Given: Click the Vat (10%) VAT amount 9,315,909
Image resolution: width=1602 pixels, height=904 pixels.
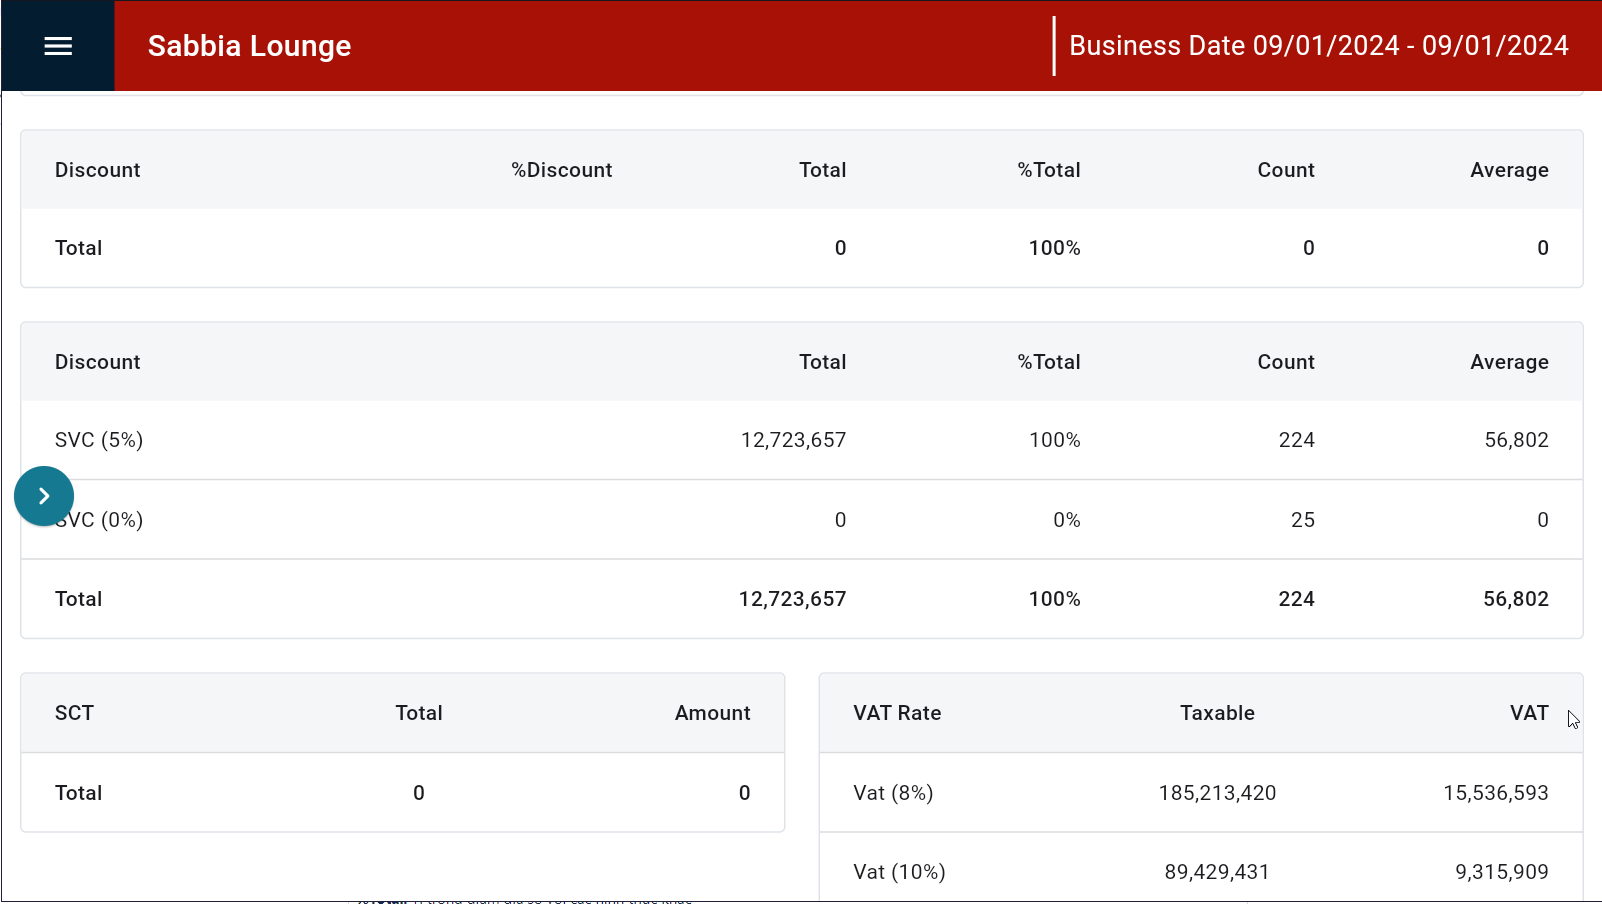Looking at the screenshot, I should point(1501,872).
